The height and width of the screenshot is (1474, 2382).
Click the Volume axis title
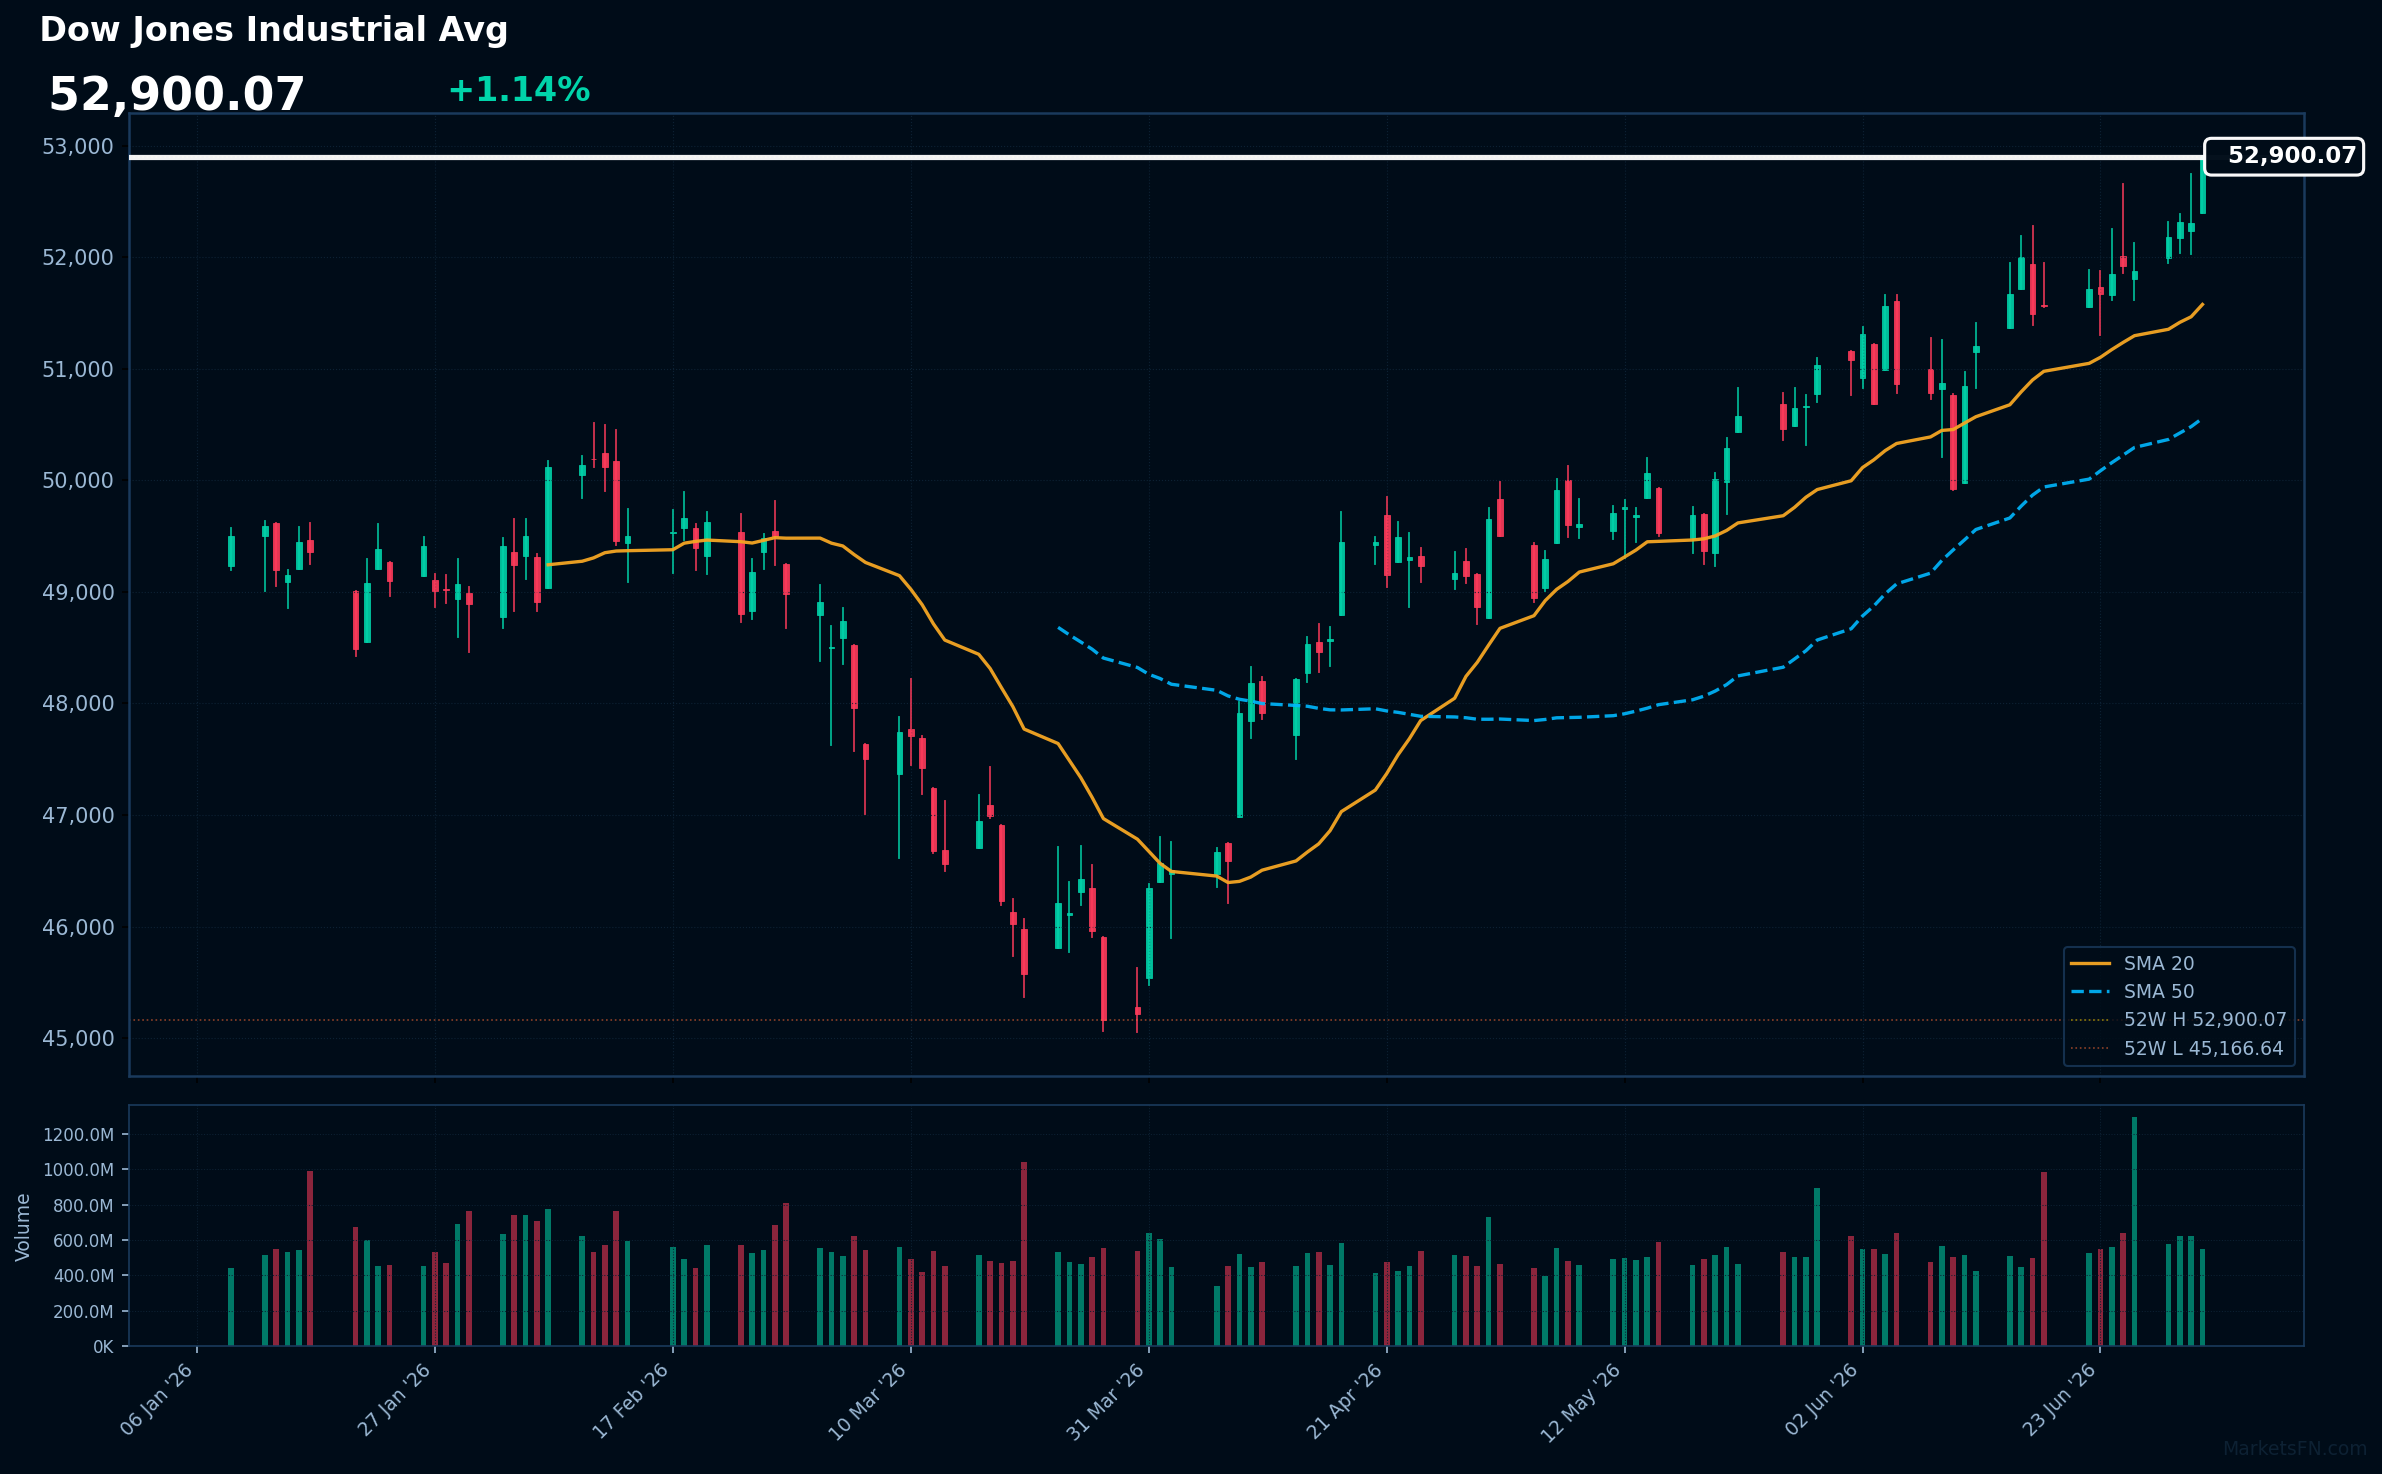[x=23, y=1227]
